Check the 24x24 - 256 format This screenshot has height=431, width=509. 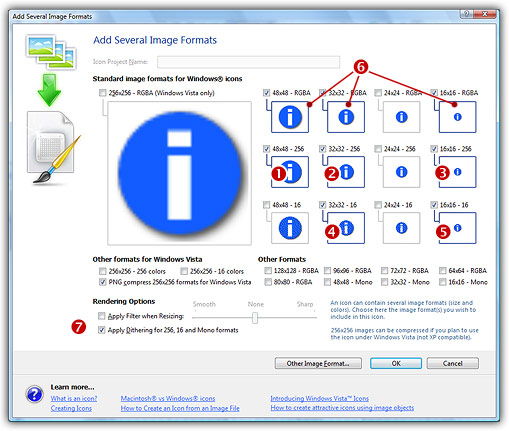point(378,149)
